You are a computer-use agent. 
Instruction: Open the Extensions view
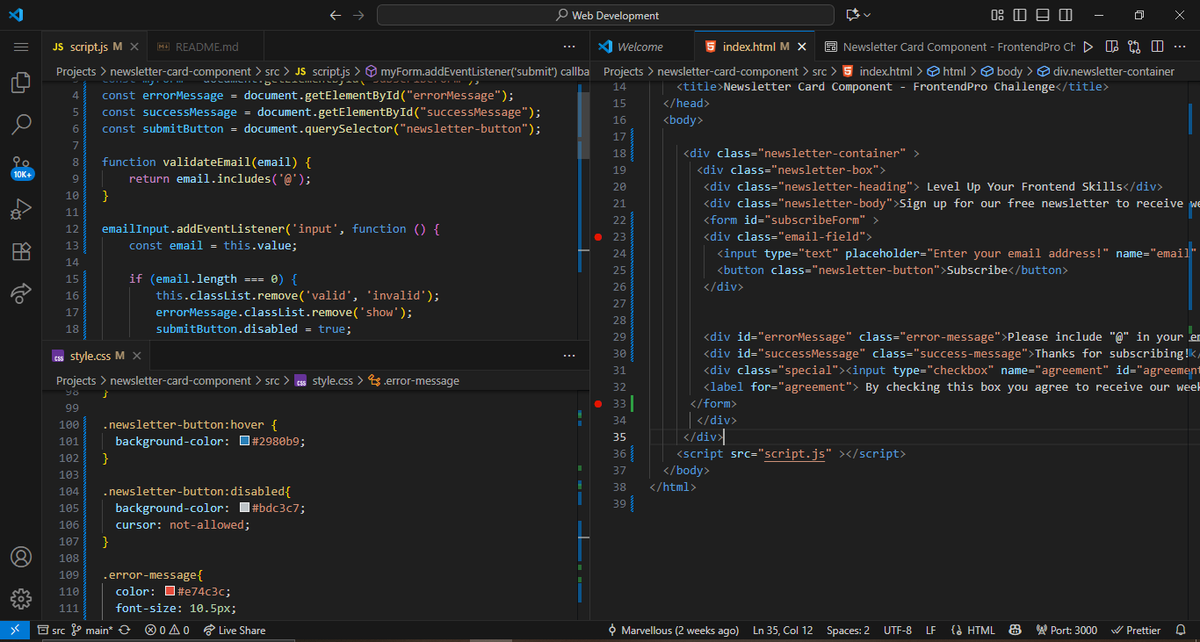[20, 251]
